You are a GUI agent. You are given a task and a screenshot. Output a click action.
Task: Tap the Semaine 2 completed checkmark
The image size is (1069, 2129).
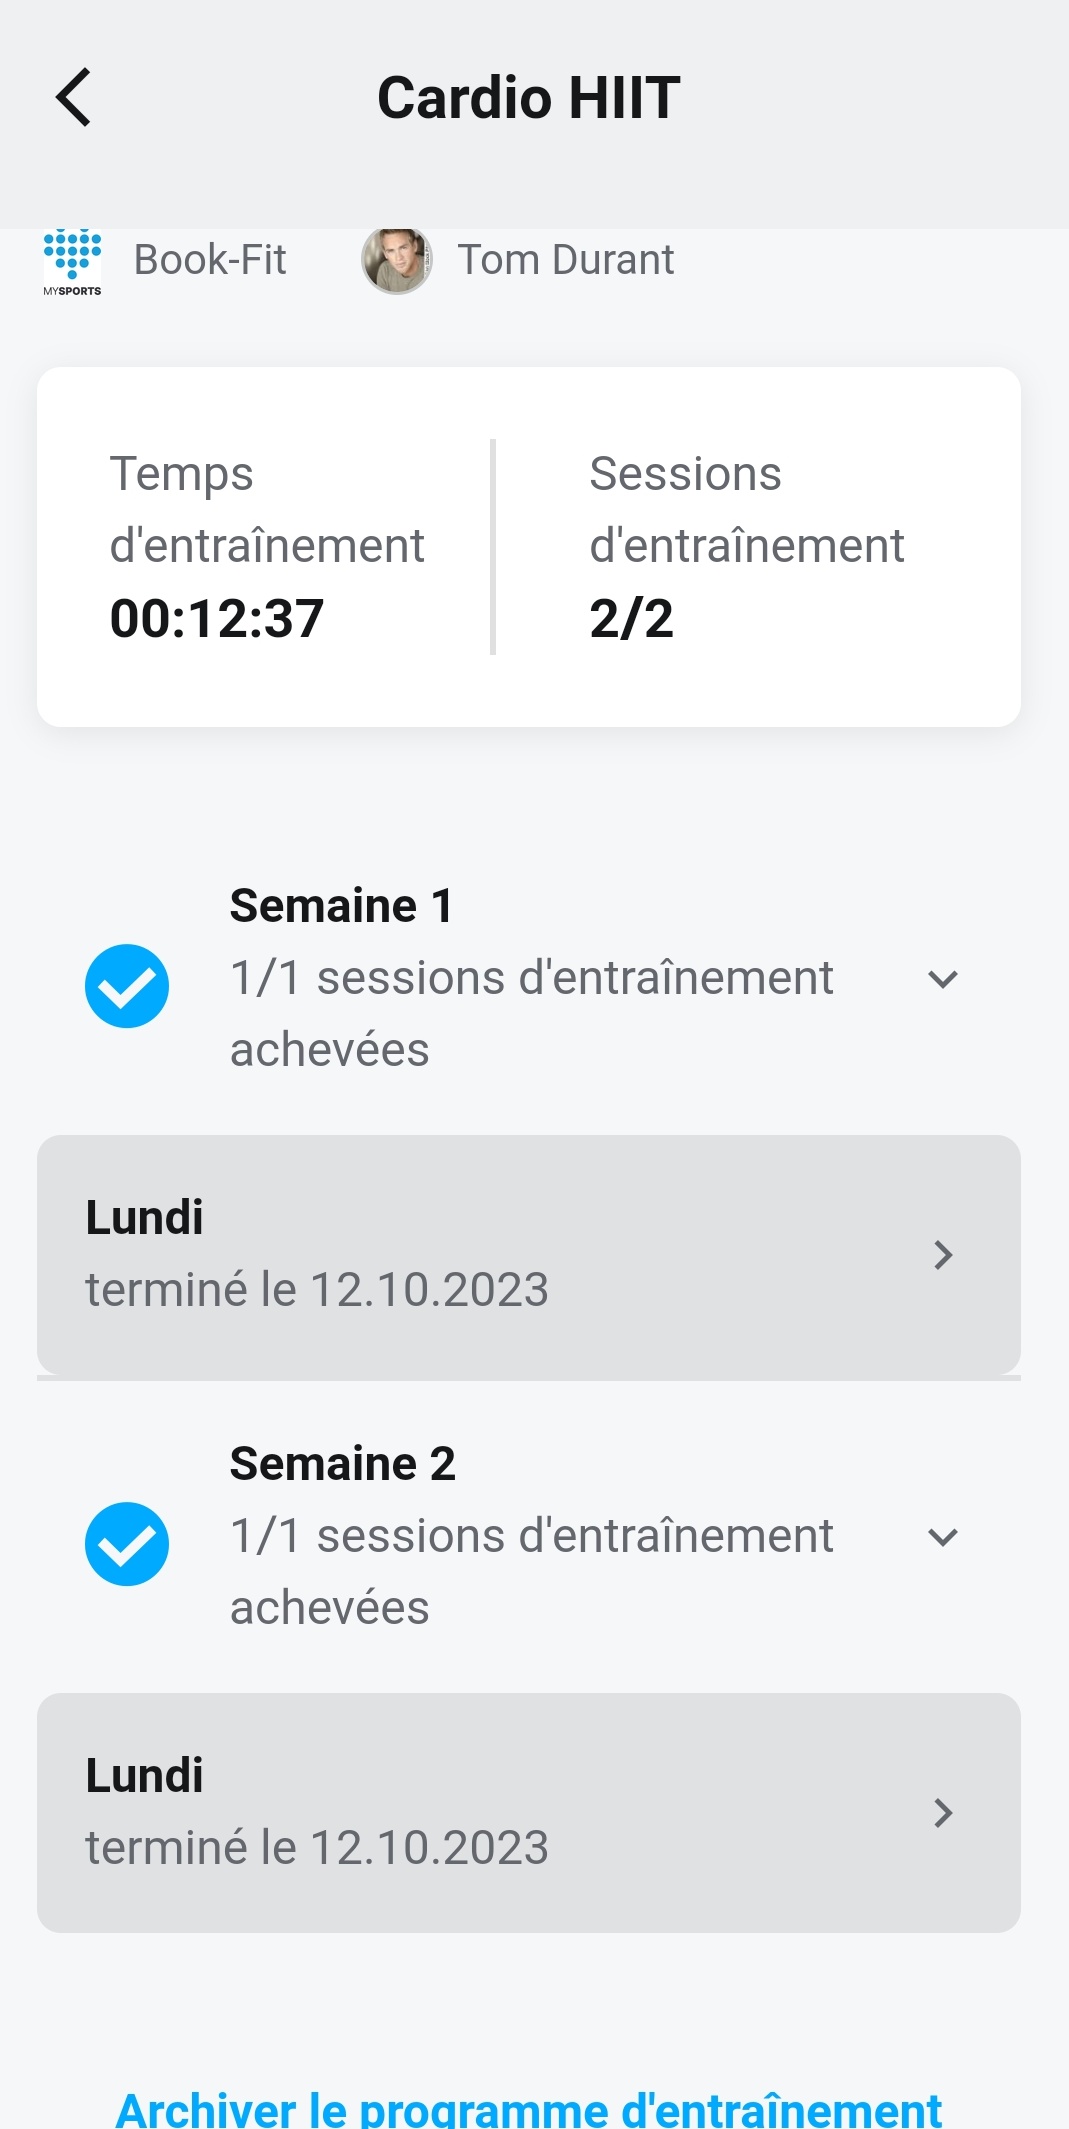(127, 1544)
